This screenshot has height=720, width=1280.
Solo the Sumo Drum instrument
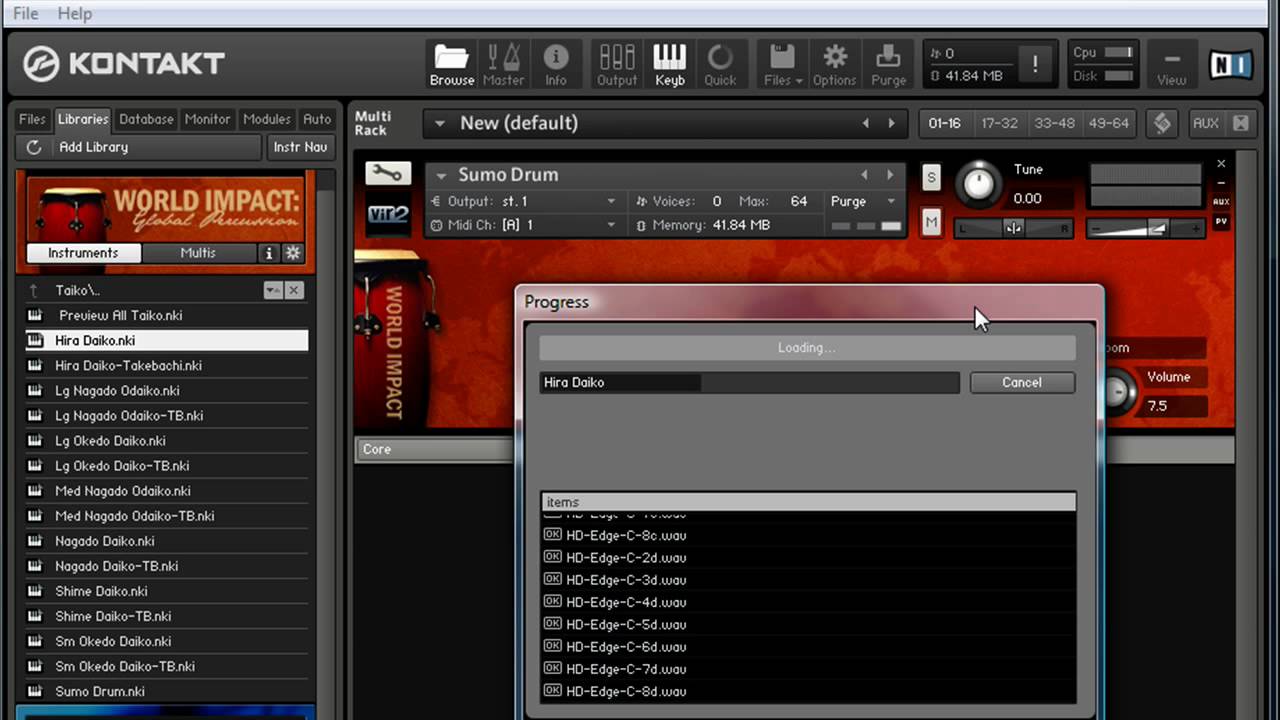pos(931,178)
